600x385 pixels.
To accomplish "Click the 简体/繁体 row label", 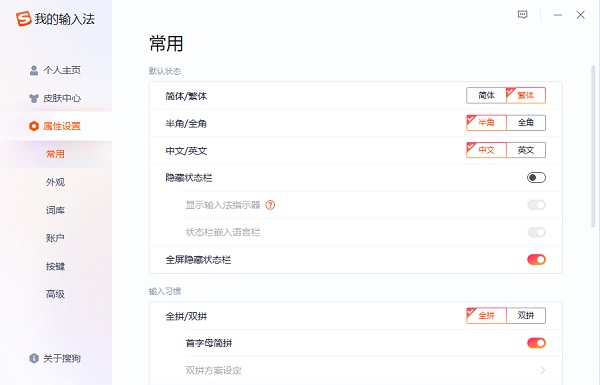I will 186,96.
